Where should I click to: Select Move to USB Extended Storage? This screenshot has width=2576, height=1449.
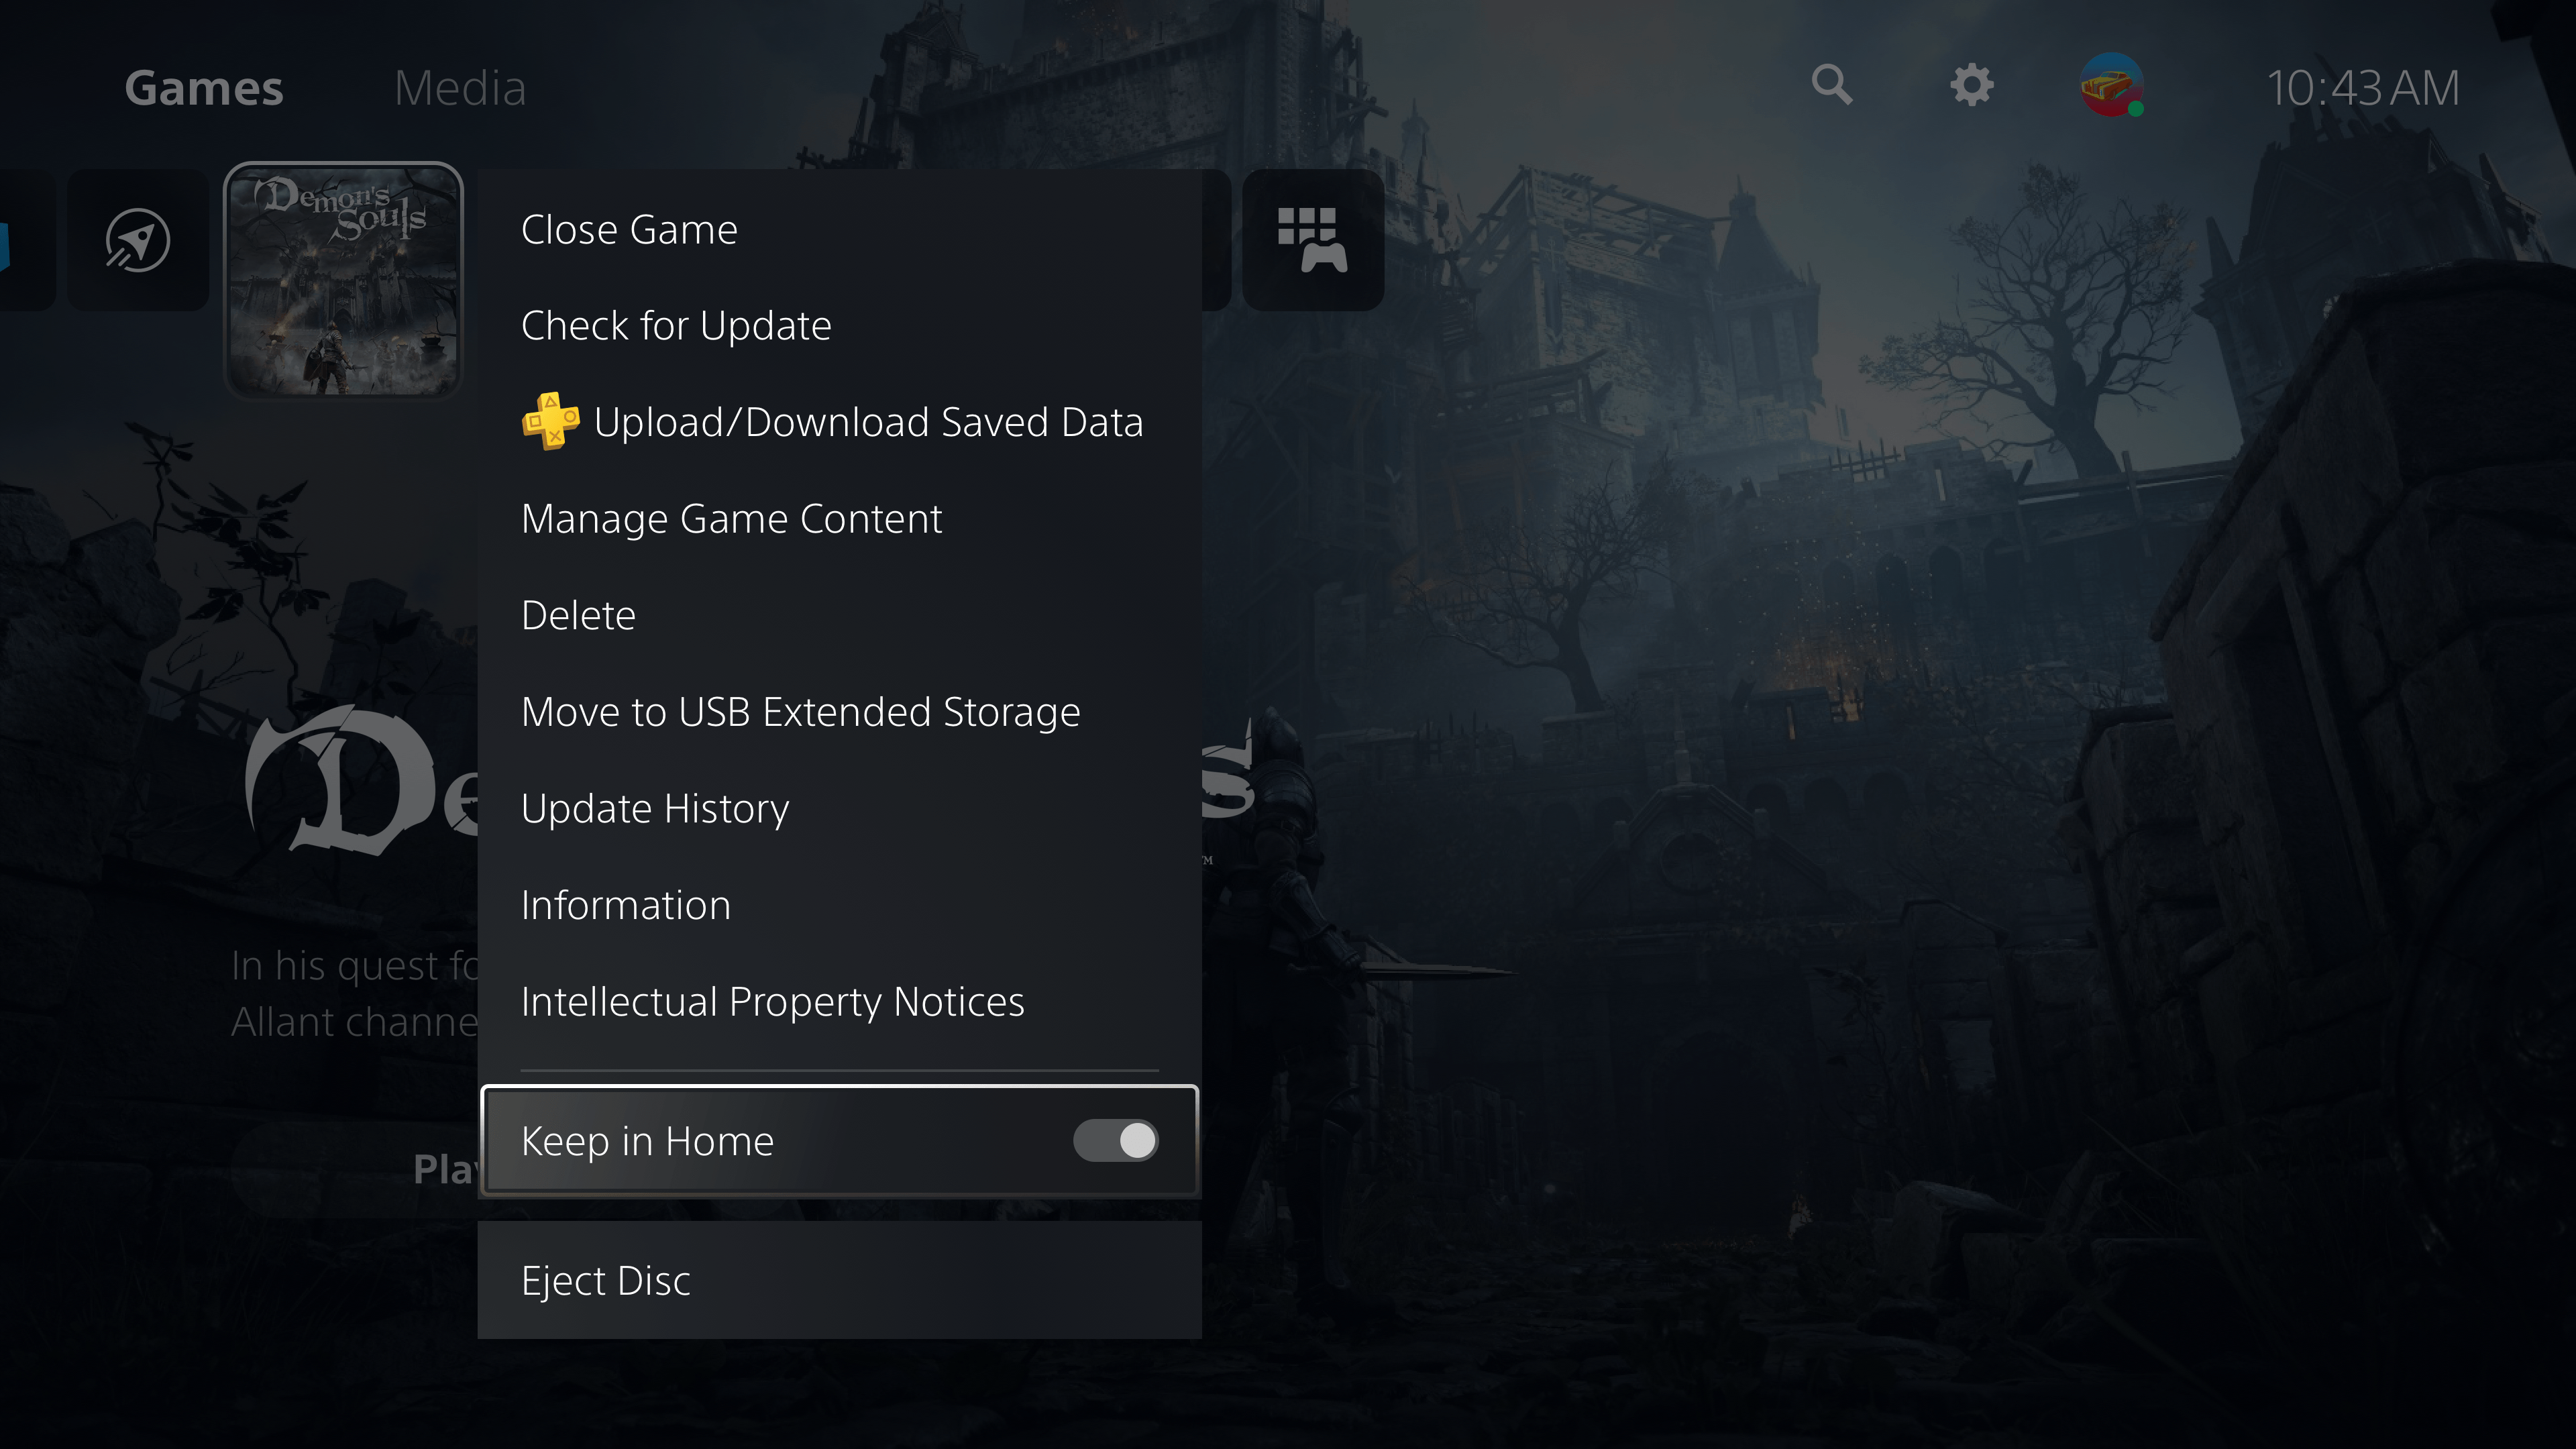(x=800, y=710)
